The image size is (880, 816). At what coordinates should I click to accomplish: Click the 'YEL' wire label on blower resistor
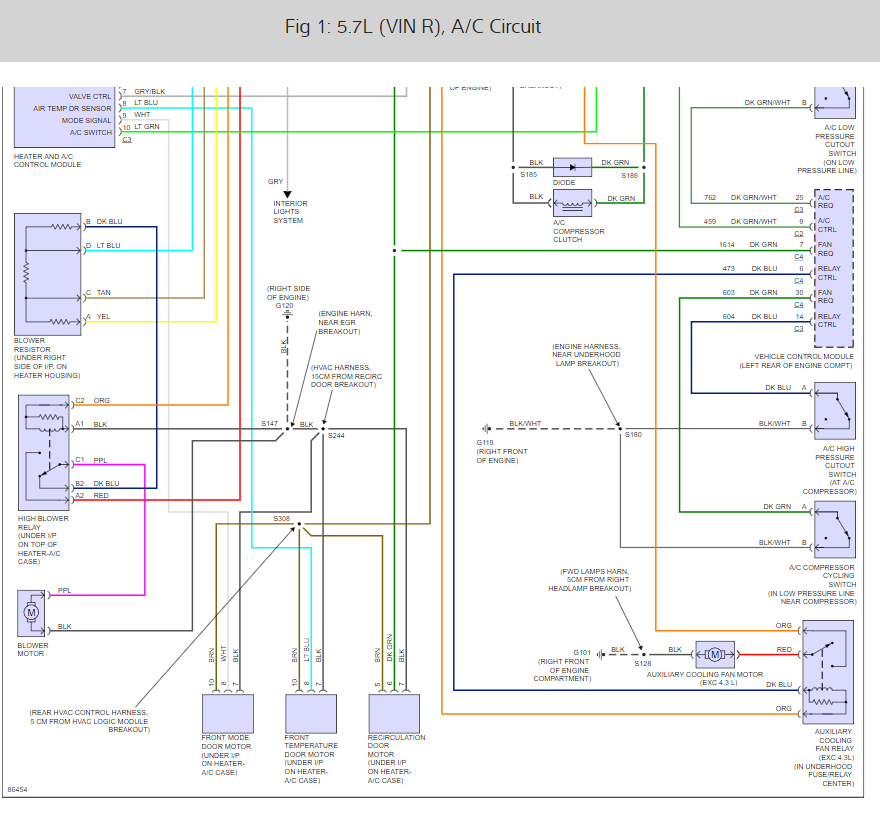coord(103,317)
